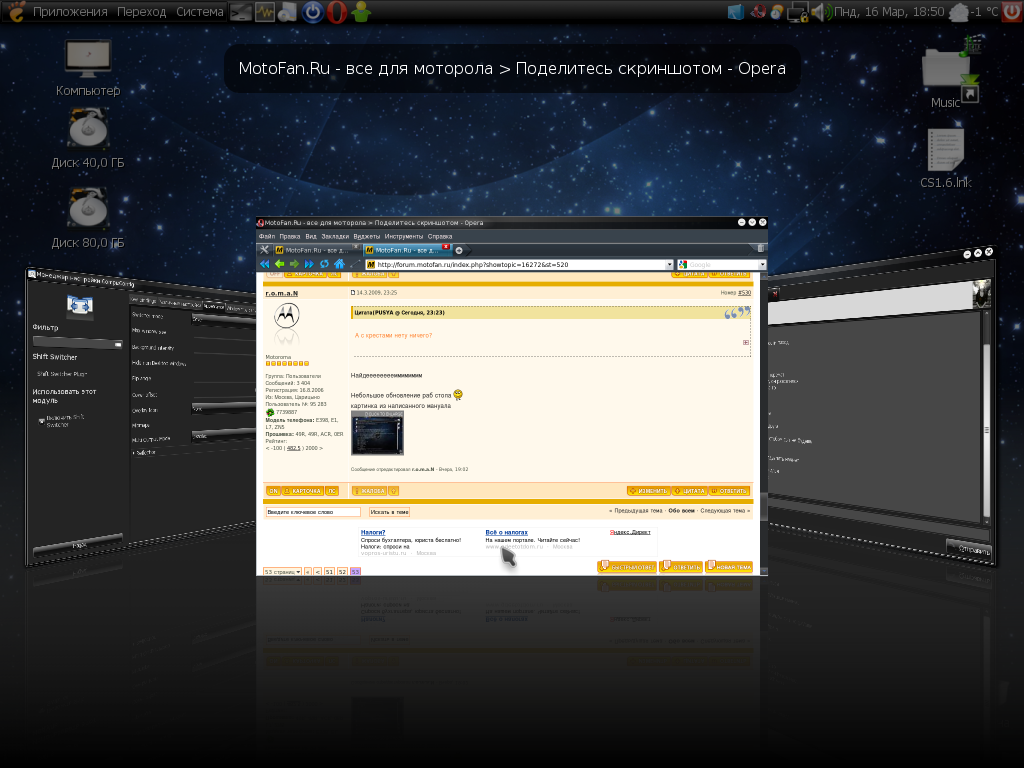The height and width of the screenshot is (768, 1024).
Task: Open the terminal launcher in top panel
Action: tap(241, 12)
